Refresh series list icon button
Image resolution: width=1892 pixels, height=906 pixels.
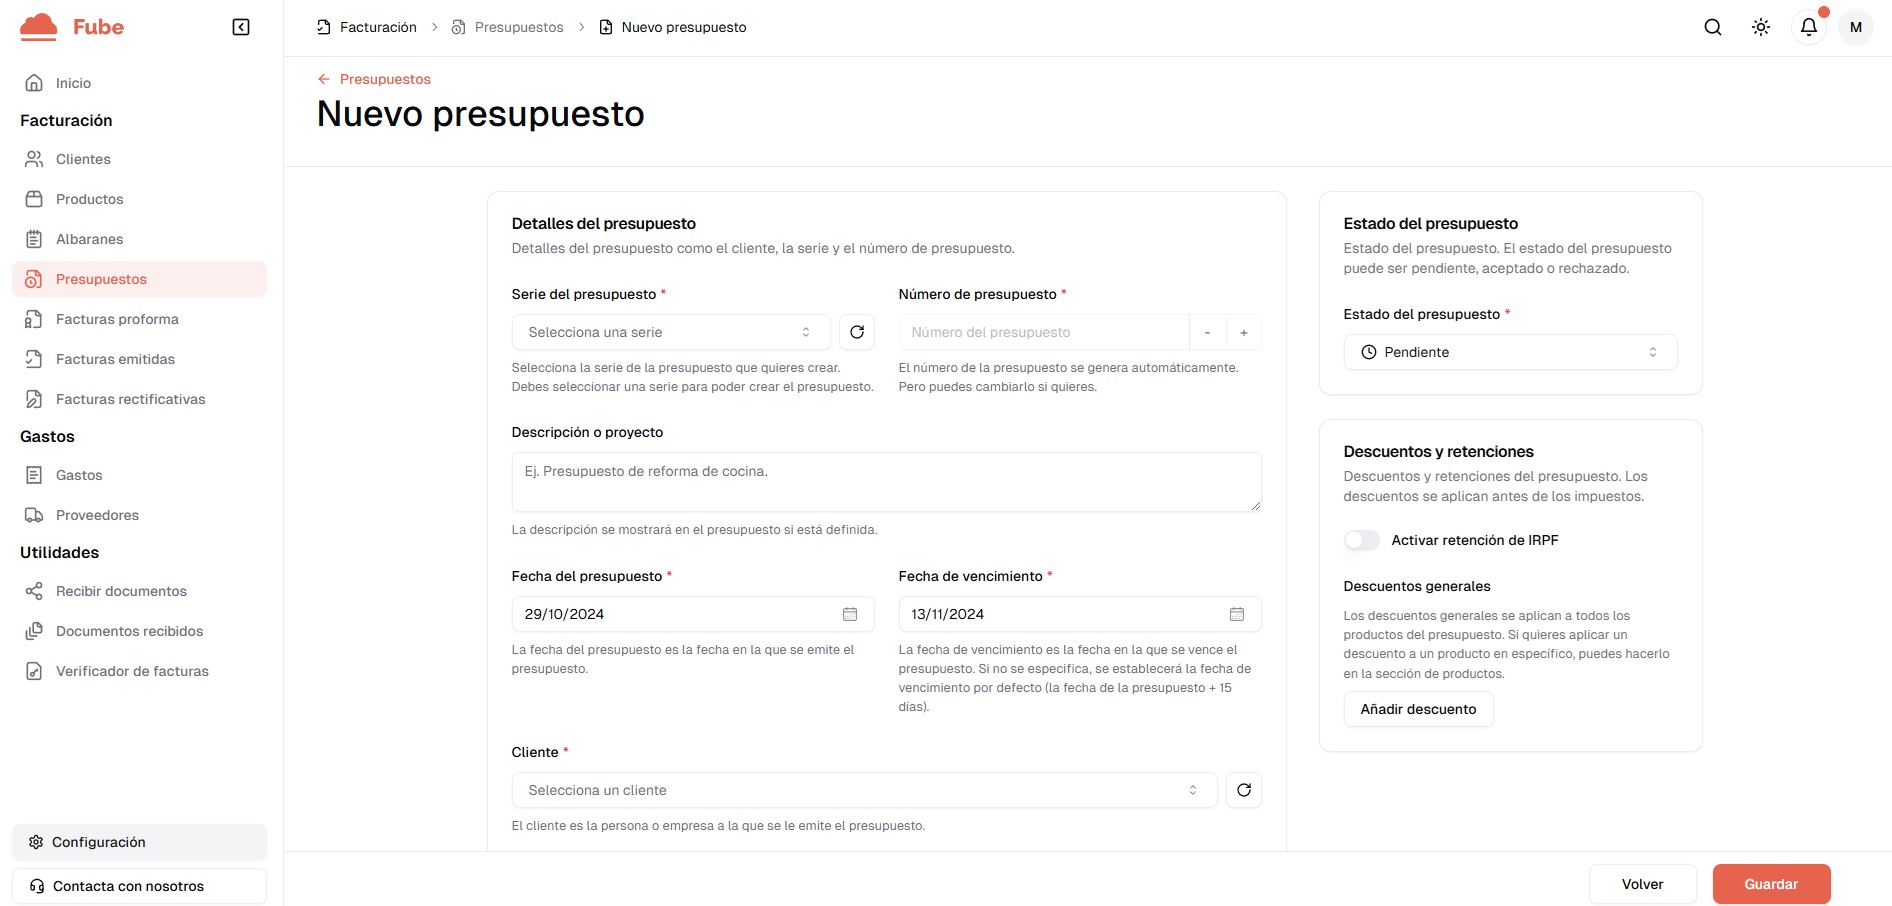(x=857, y=332)
